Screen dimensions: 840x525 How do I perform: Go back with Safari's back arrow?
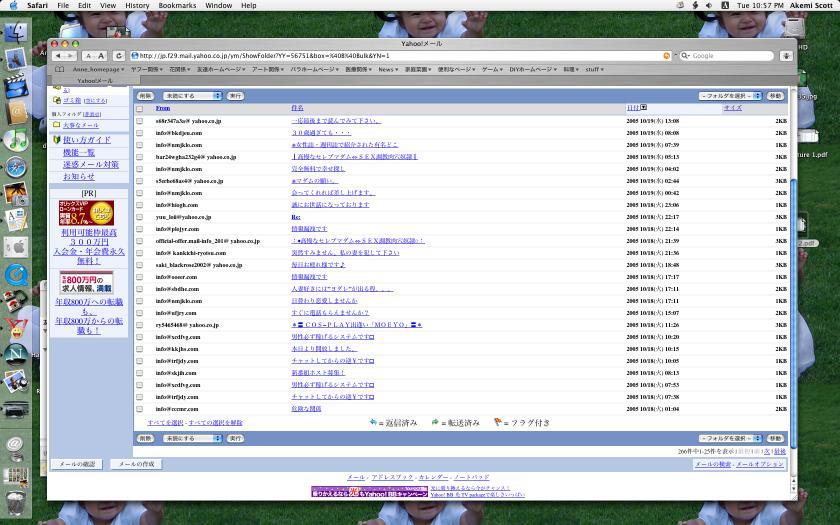tap(58, 56)
